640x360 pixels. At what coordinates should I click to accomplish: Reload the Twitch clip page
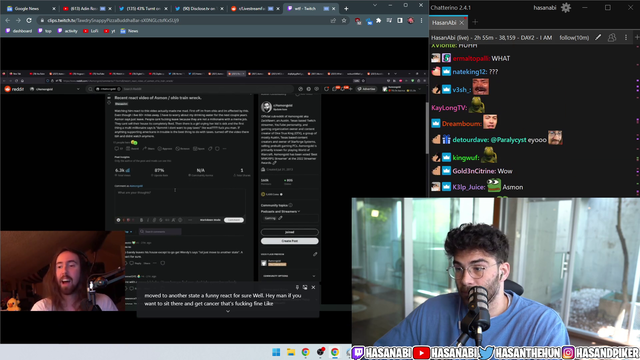(29, 20)
